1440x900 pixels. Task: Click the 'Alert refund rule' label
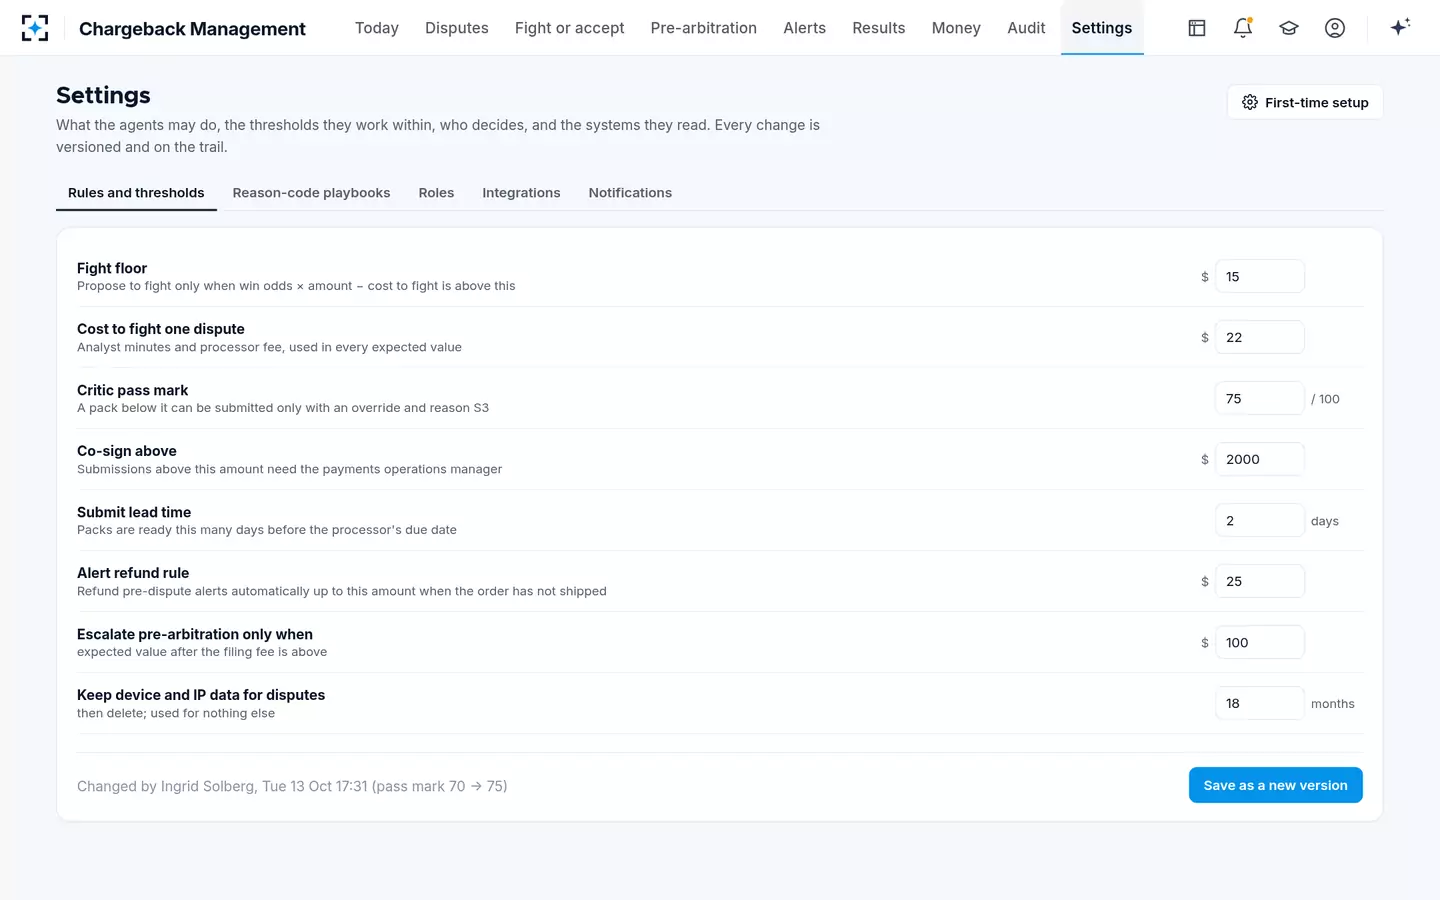click(133, 573)
